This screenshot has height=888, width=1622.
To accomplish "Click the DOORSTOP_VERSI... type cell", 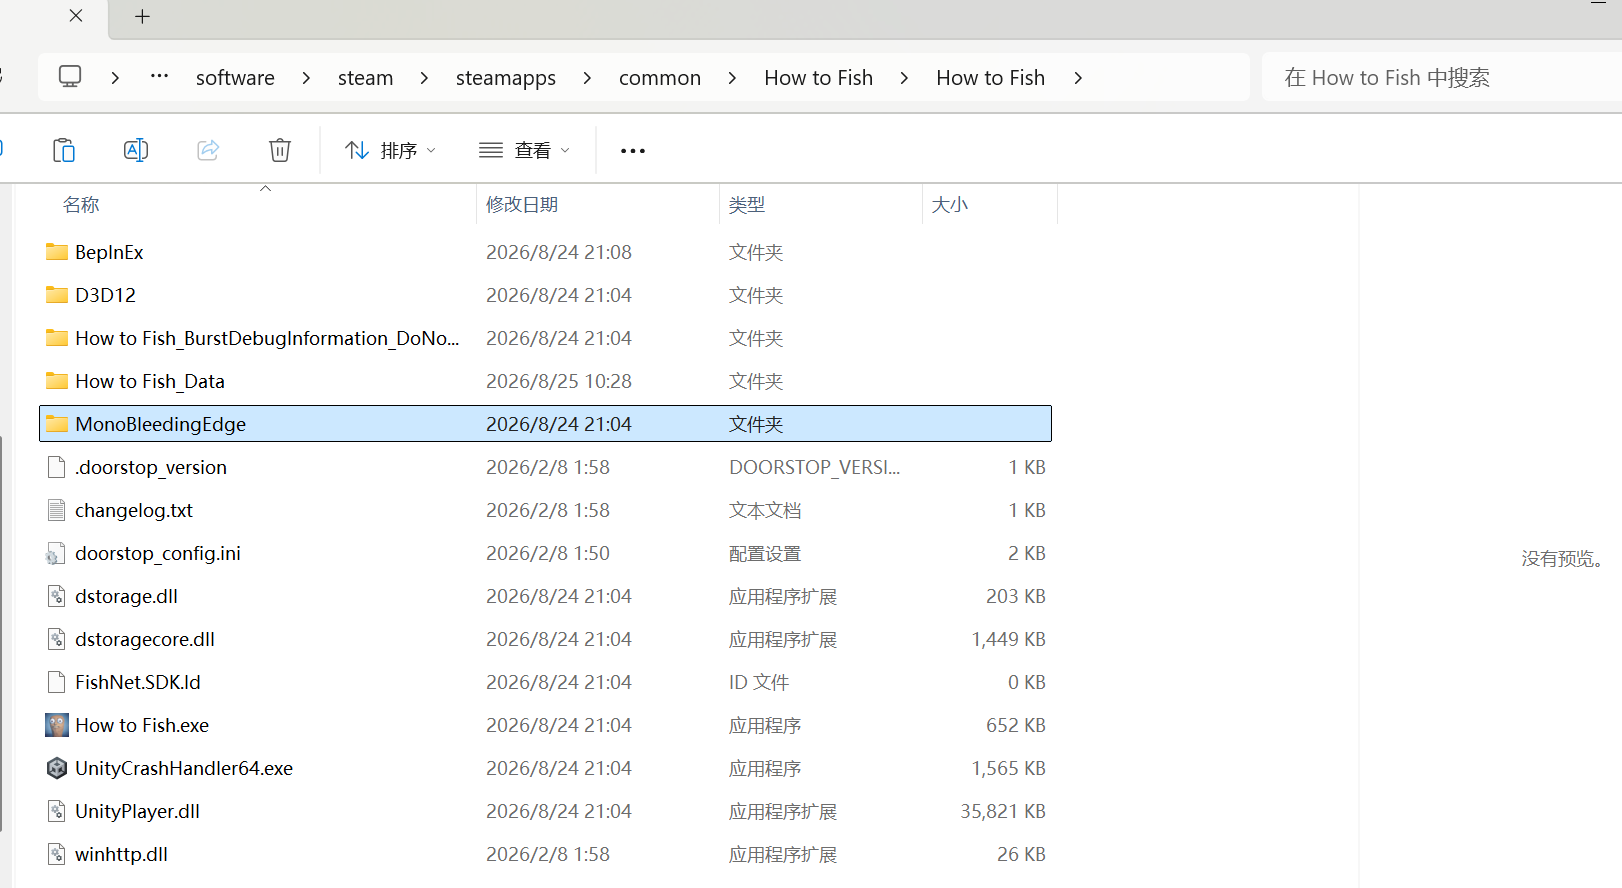I will click(814, 467).
